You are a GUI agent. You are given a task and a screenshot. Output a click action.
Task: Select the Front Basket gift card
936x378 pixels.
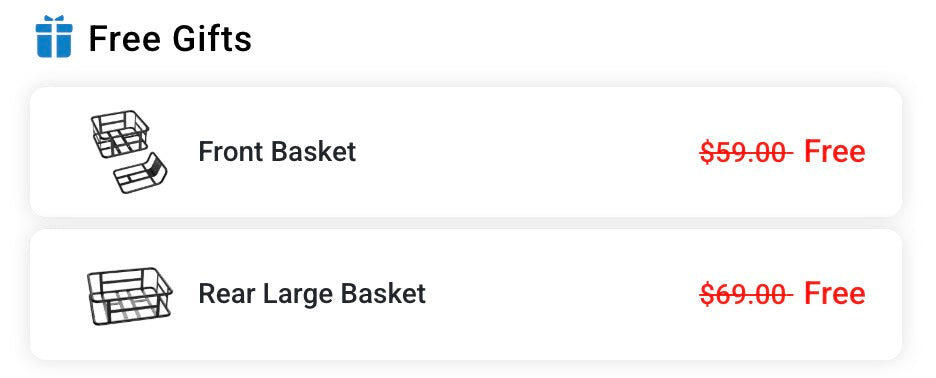pyautogui.click(x=466, y=152)
